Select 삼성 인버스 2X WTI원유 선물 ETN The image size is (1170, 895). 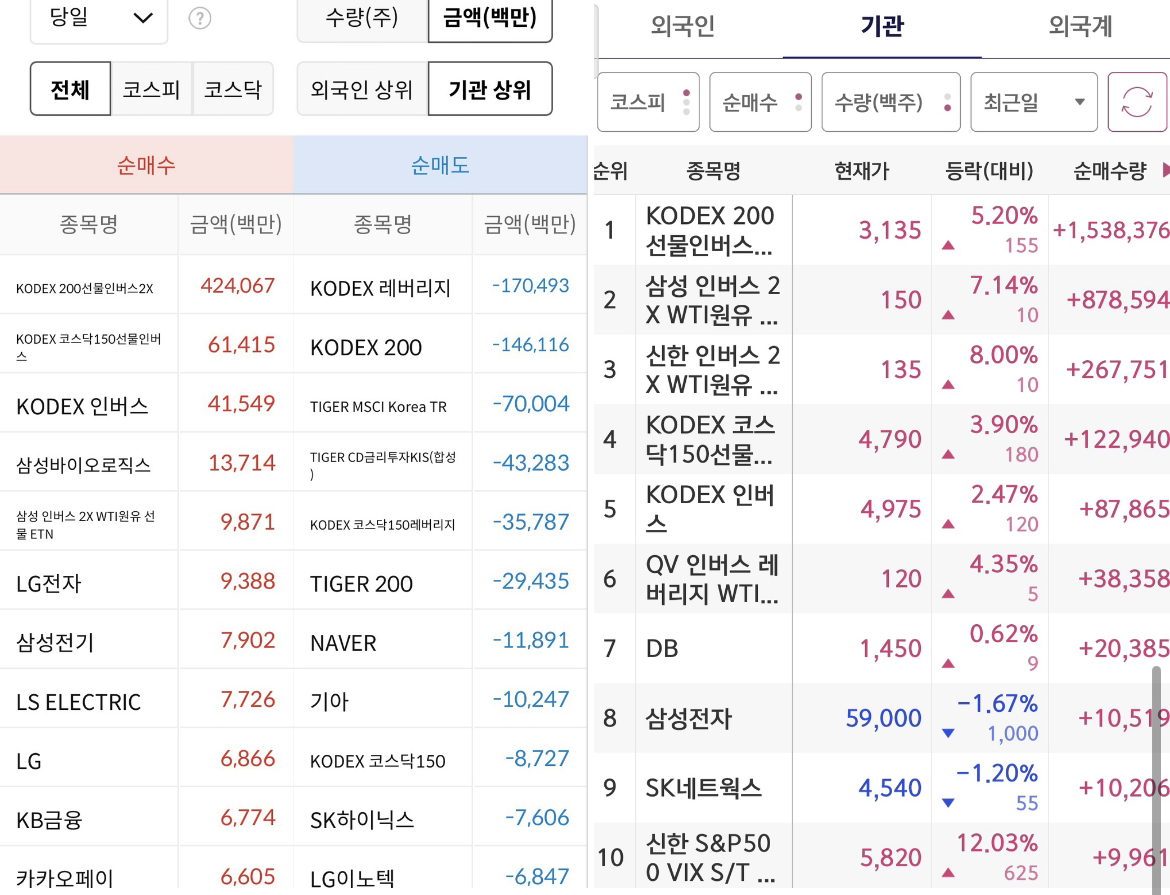[86, 524]
